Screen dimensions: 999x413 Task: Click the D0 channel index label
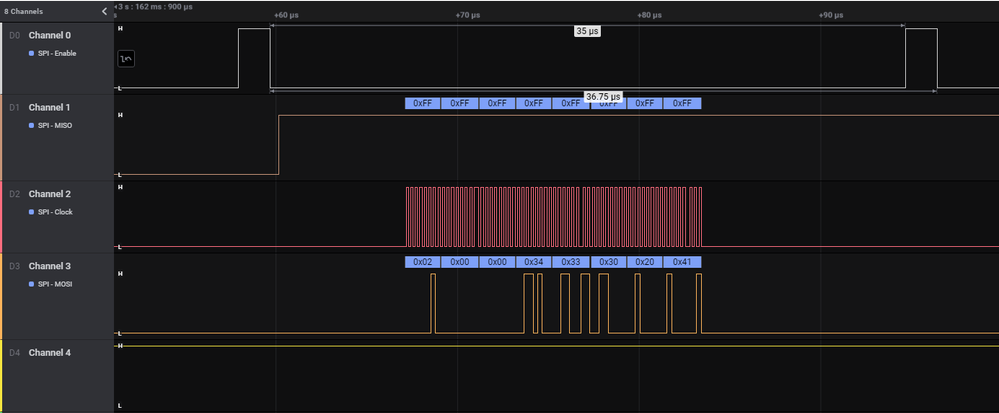pos(14,36)
